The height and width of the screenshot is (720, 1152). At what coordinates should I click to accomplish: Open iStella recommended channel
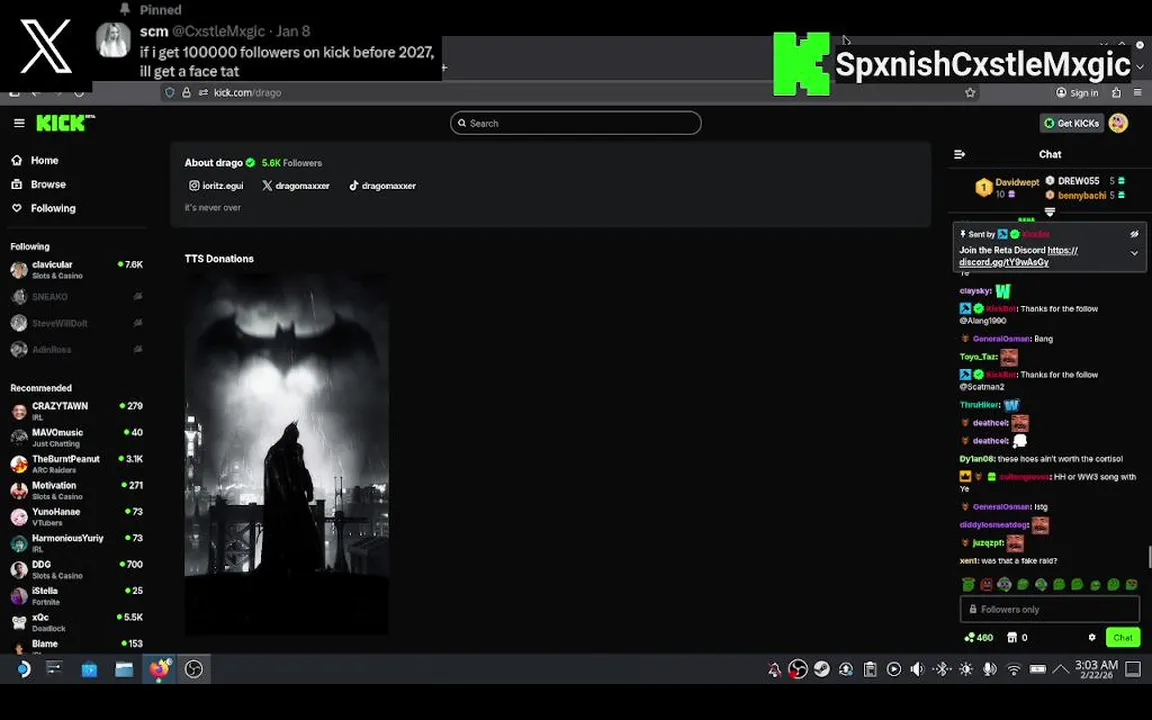76,596
